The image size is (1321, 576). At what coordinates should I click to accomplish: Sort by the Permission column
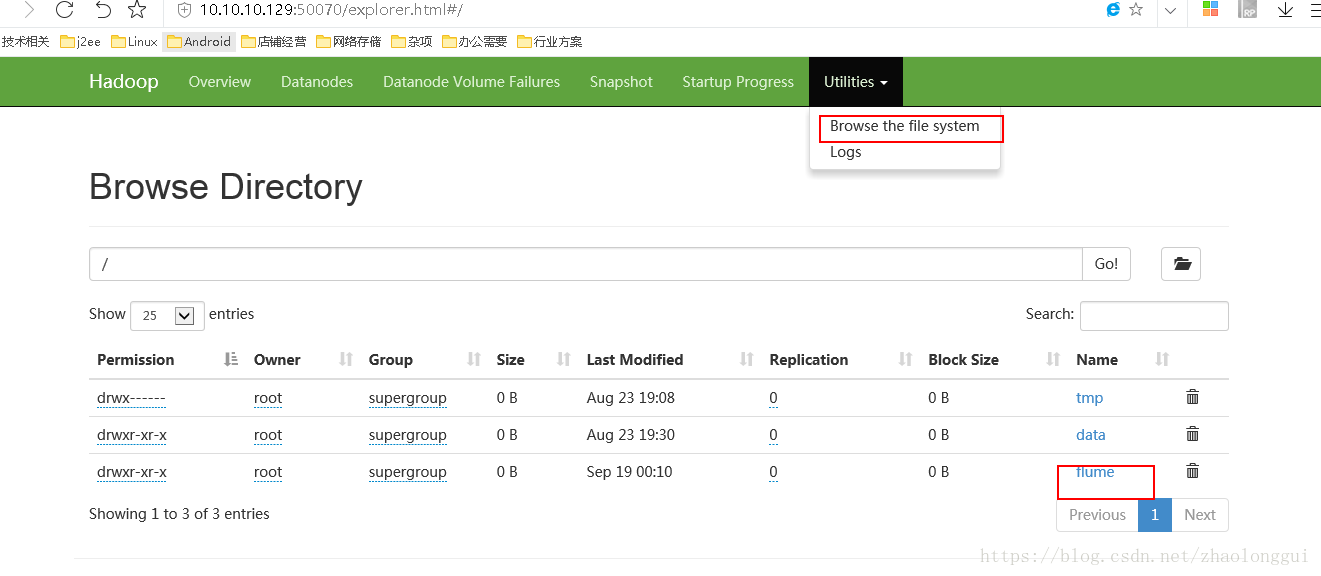(167, 360)
